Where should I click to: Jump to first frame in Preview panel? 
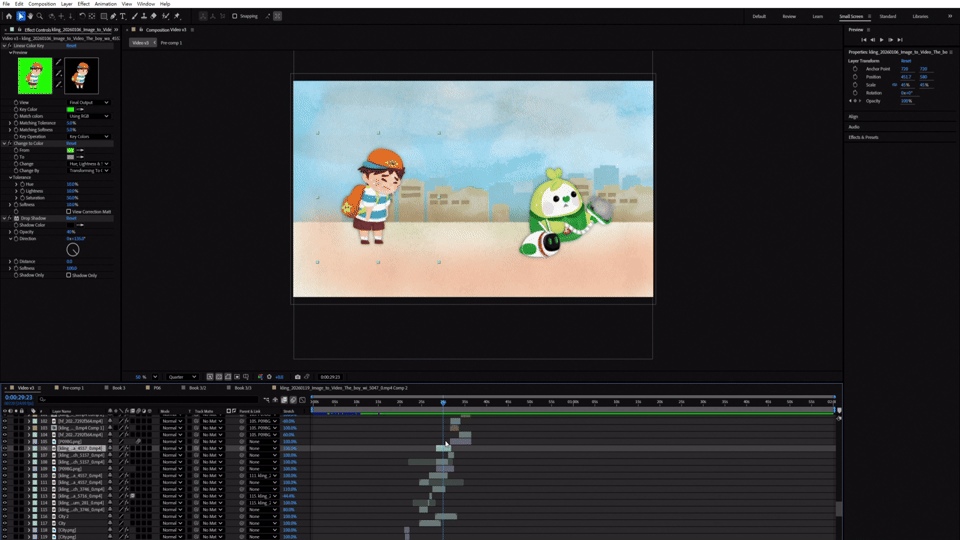coord(864,40)
